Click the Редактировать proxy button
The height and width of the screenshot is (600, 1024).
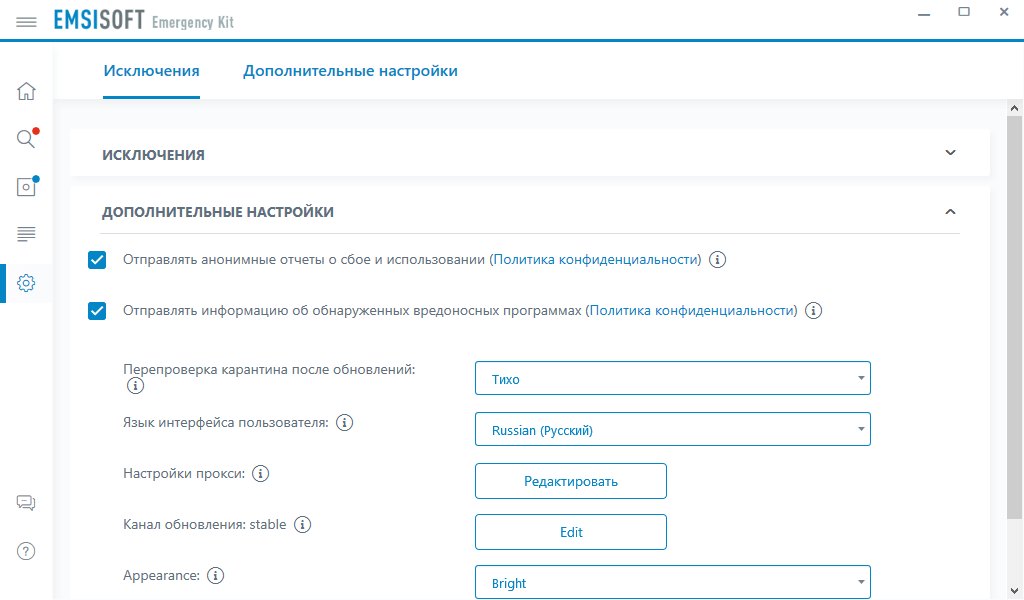(571, 481)
